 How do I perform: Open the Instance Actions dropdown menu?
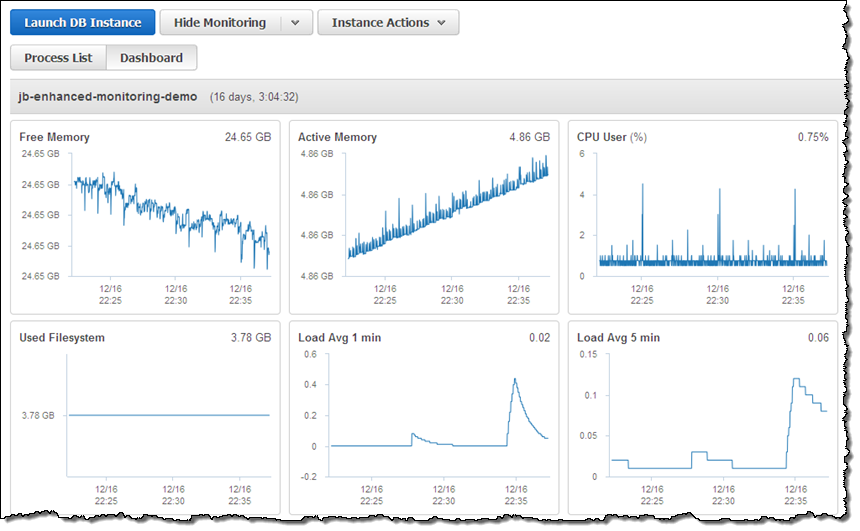point(388,23)
